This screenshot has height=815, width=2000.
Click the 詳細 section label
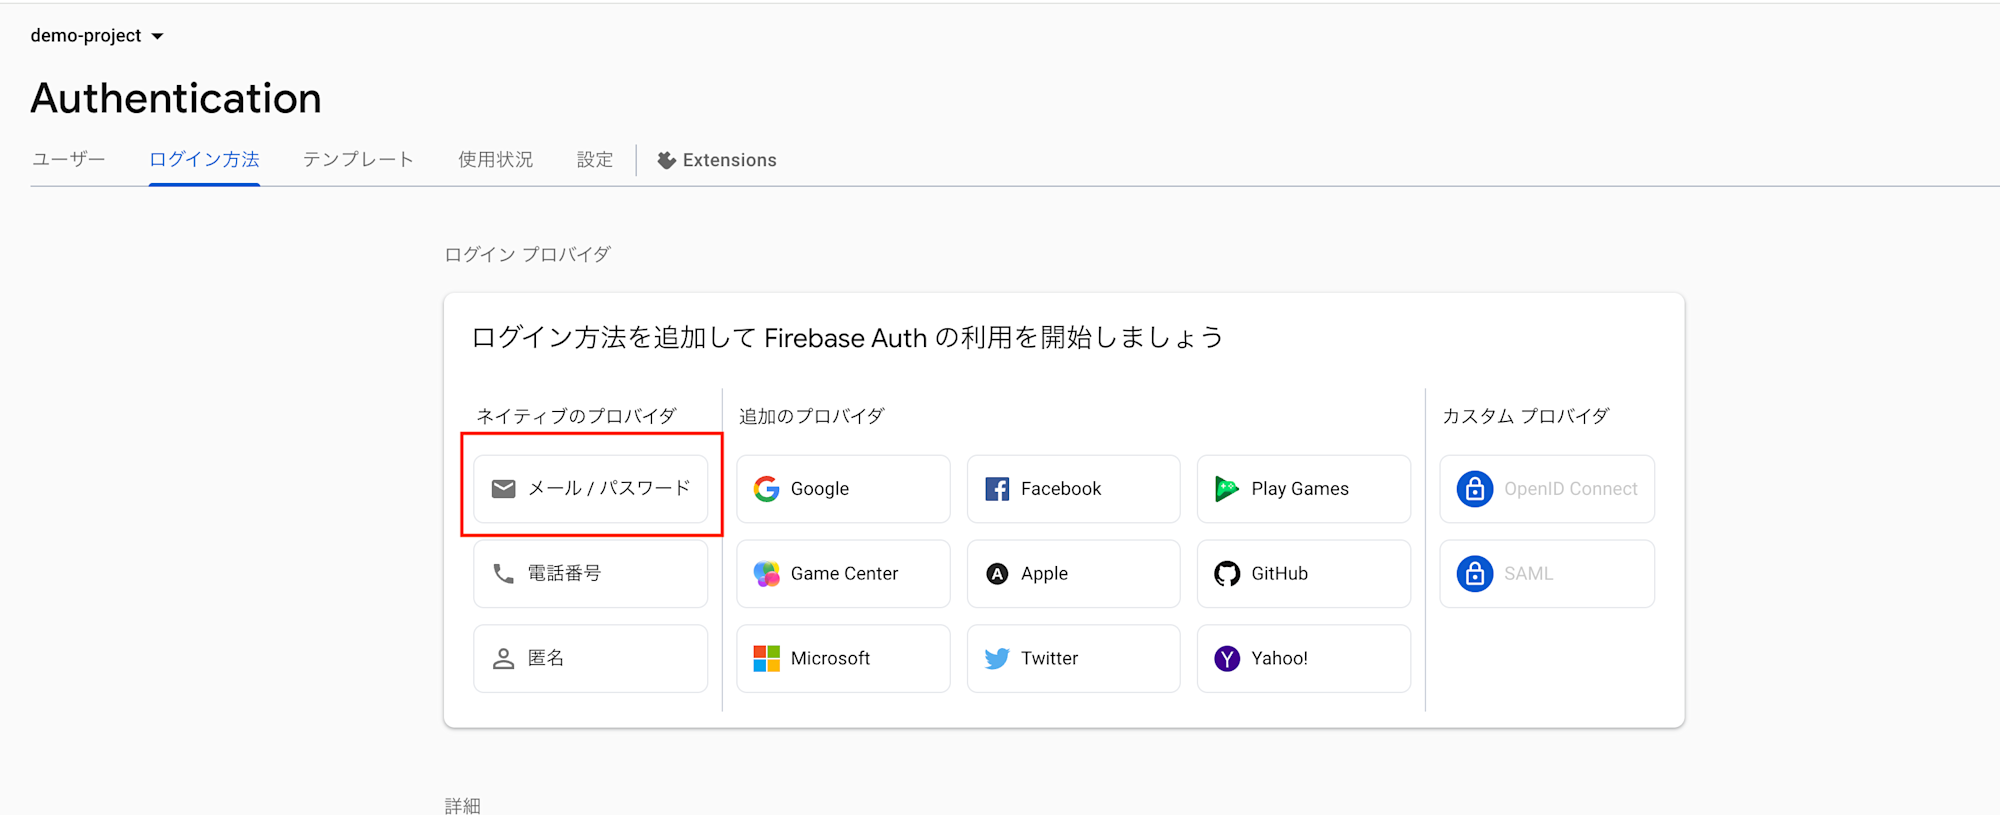463,805
